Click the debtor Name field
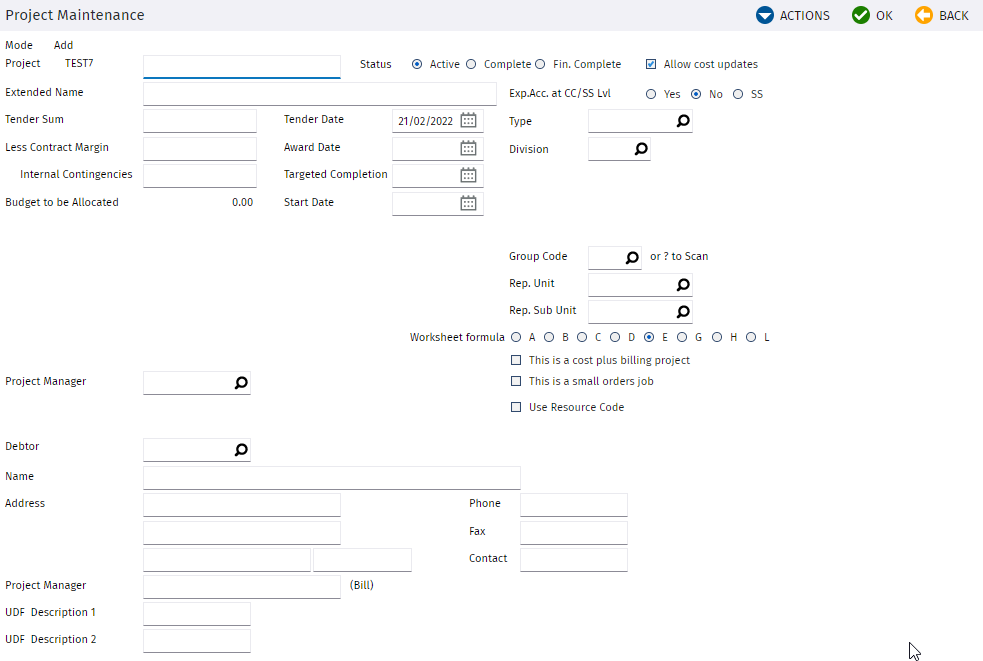 point(332,478)
